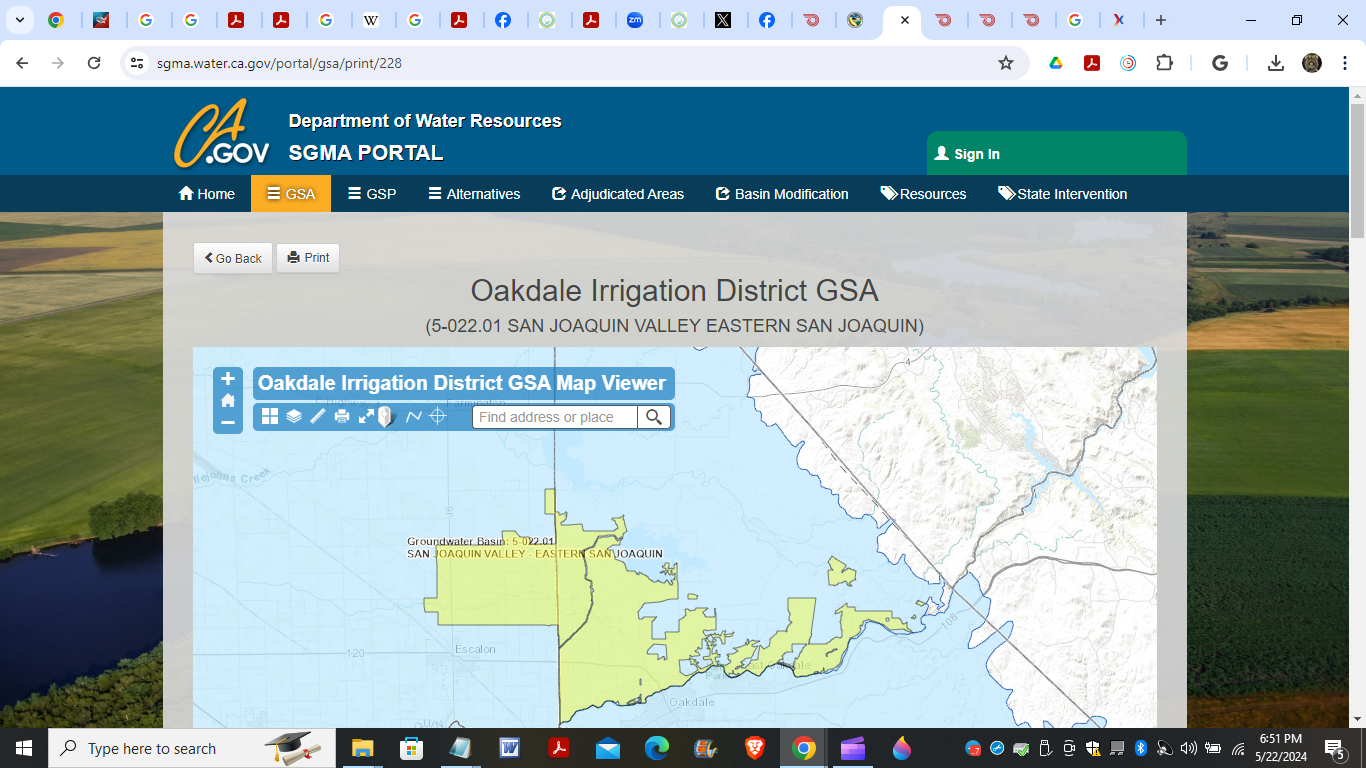Open Adjudicated Areas in the navigation bar
1366x768 pixels.
point(618,194)
